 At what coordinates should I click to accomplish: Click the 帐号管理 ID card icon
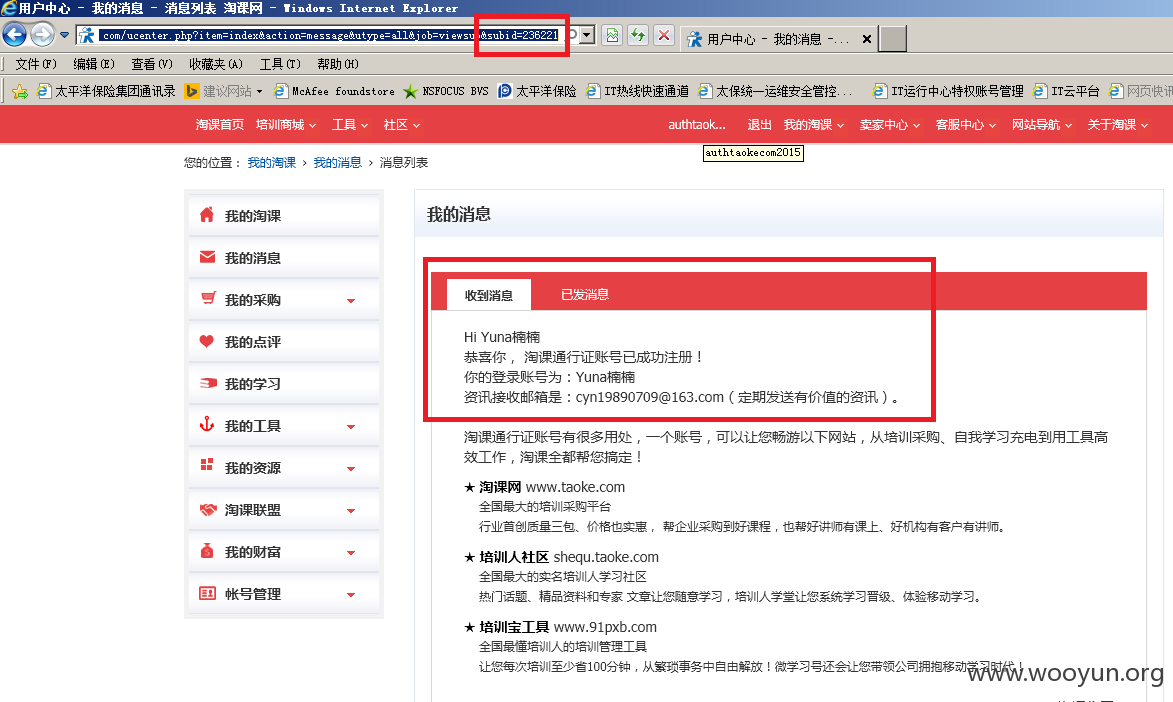click(207, 593)
